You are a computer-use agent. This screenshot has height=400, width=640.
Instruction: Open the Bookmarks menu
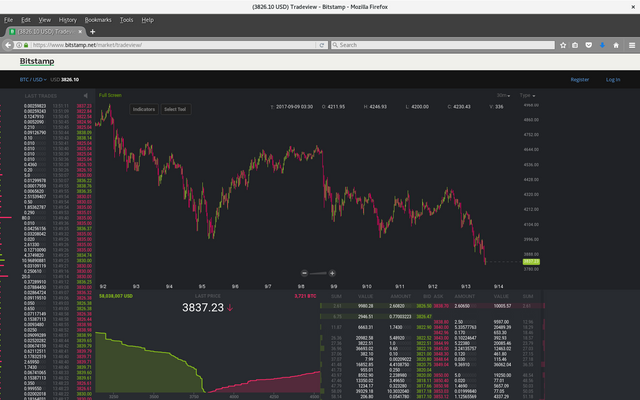(x=98, y=20)
